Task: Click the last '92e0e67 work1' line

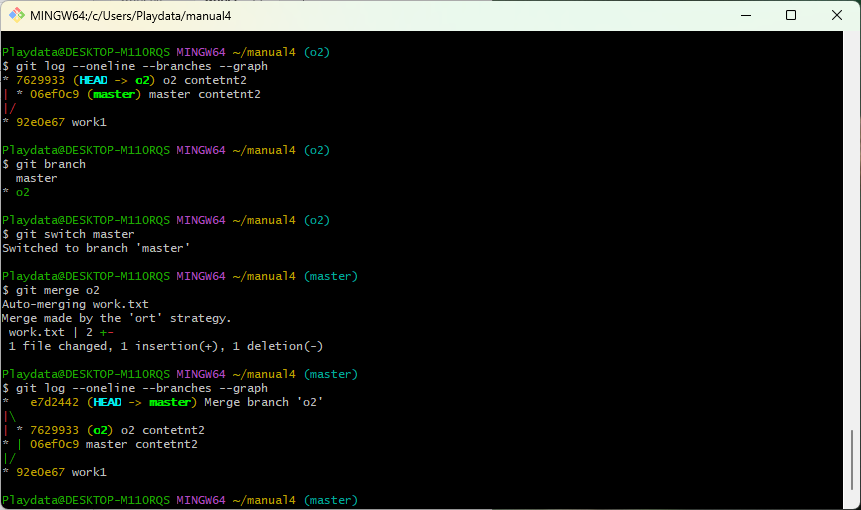Action: [54, 472]
